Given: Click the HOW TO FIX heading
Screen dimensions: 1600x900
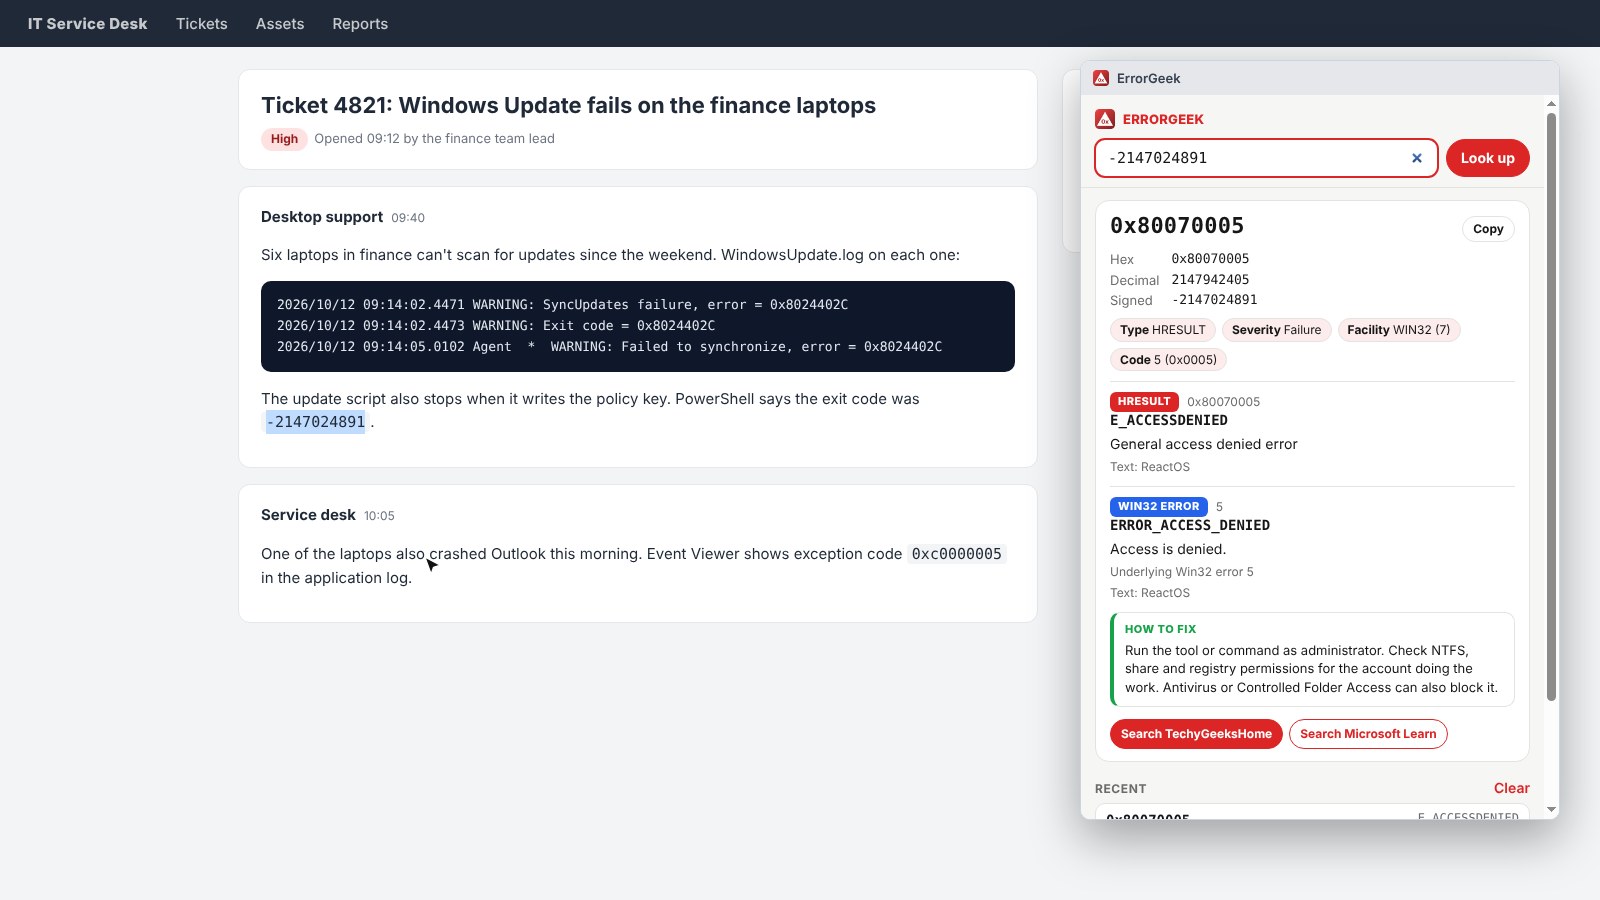Looking at the screenshot, I should [1160, 629].
